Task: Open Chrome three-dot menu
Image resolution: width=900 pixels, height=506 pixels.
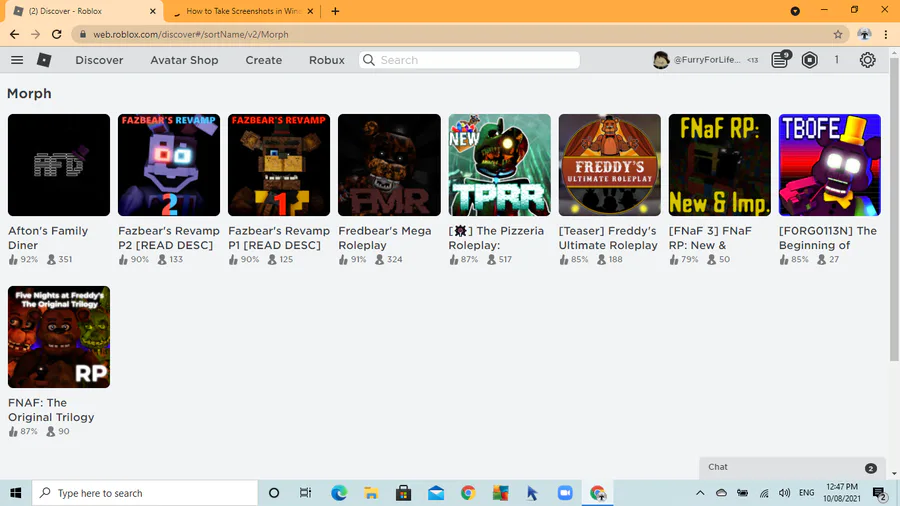Action: click(x=886, y=34)
